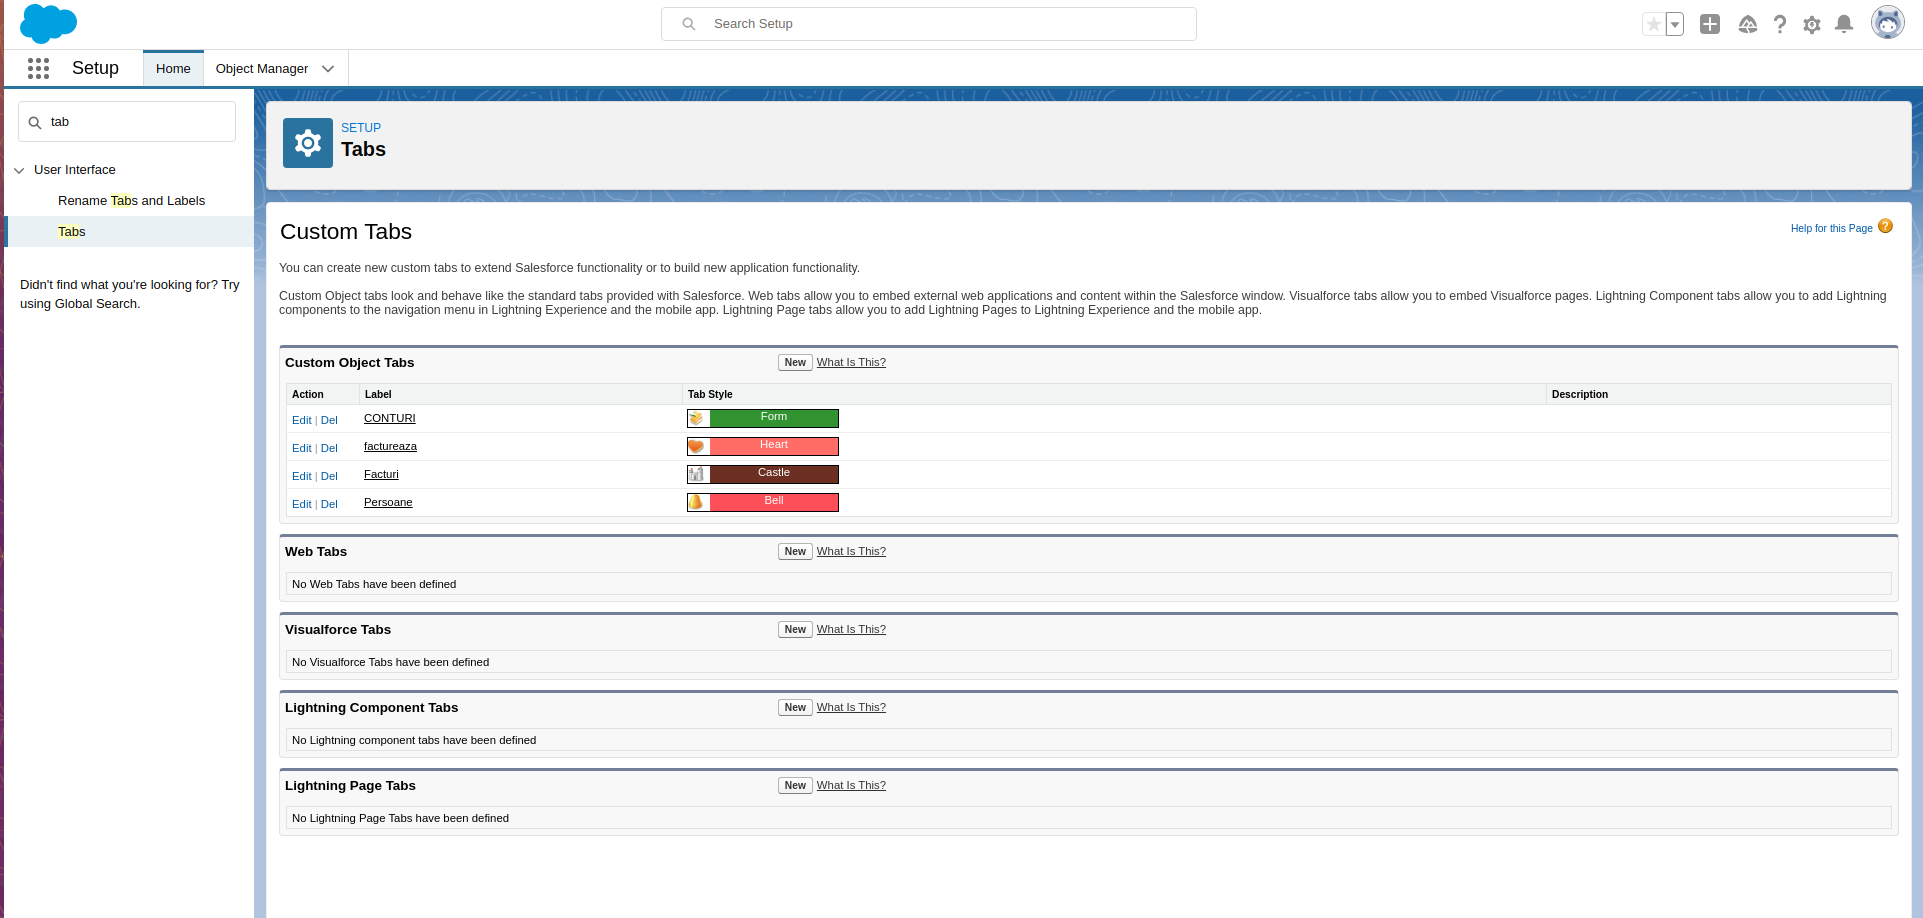The height and width of the screenshot is (918, 1923).
Task: Collapse the User Interface section
Action: pos(19,170)
